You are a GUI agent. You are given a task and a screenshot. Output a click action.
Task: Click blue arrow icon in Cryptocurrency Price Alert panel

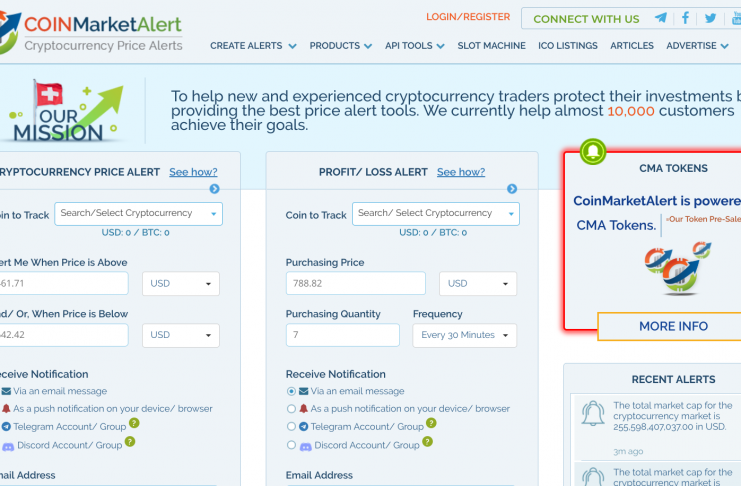click(x=214, y=189)
